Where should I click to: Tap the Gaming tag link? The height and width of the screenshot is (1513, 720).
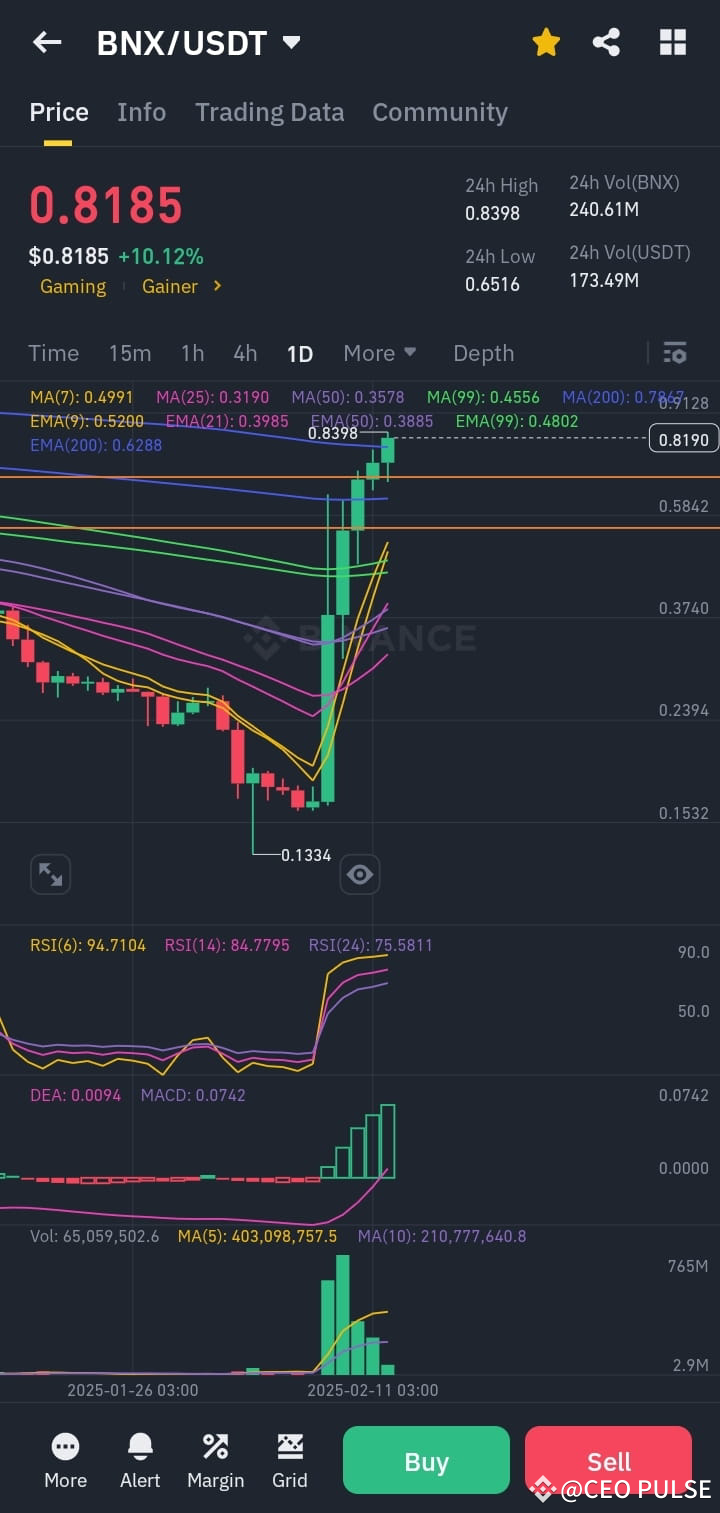(x=73, y=286)
